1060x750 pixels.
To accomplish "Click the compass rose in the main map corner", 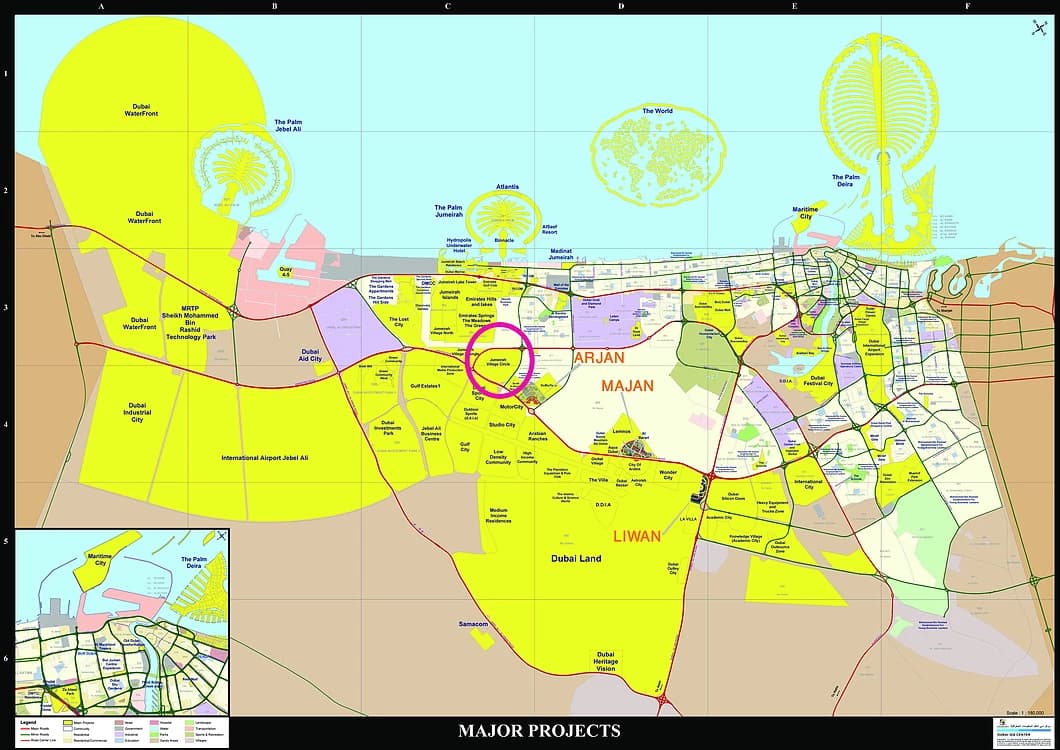I will click(1036, 28).
